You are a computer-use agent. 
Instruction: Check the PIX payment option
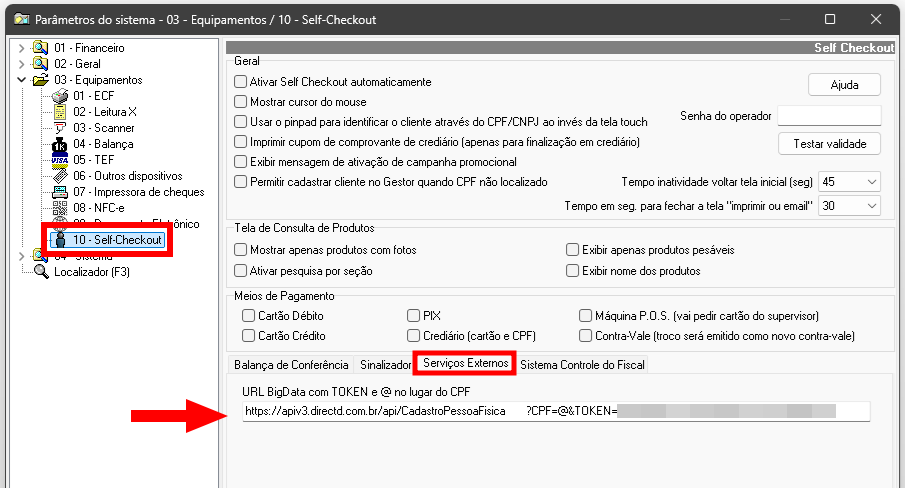tap(413, 316)
